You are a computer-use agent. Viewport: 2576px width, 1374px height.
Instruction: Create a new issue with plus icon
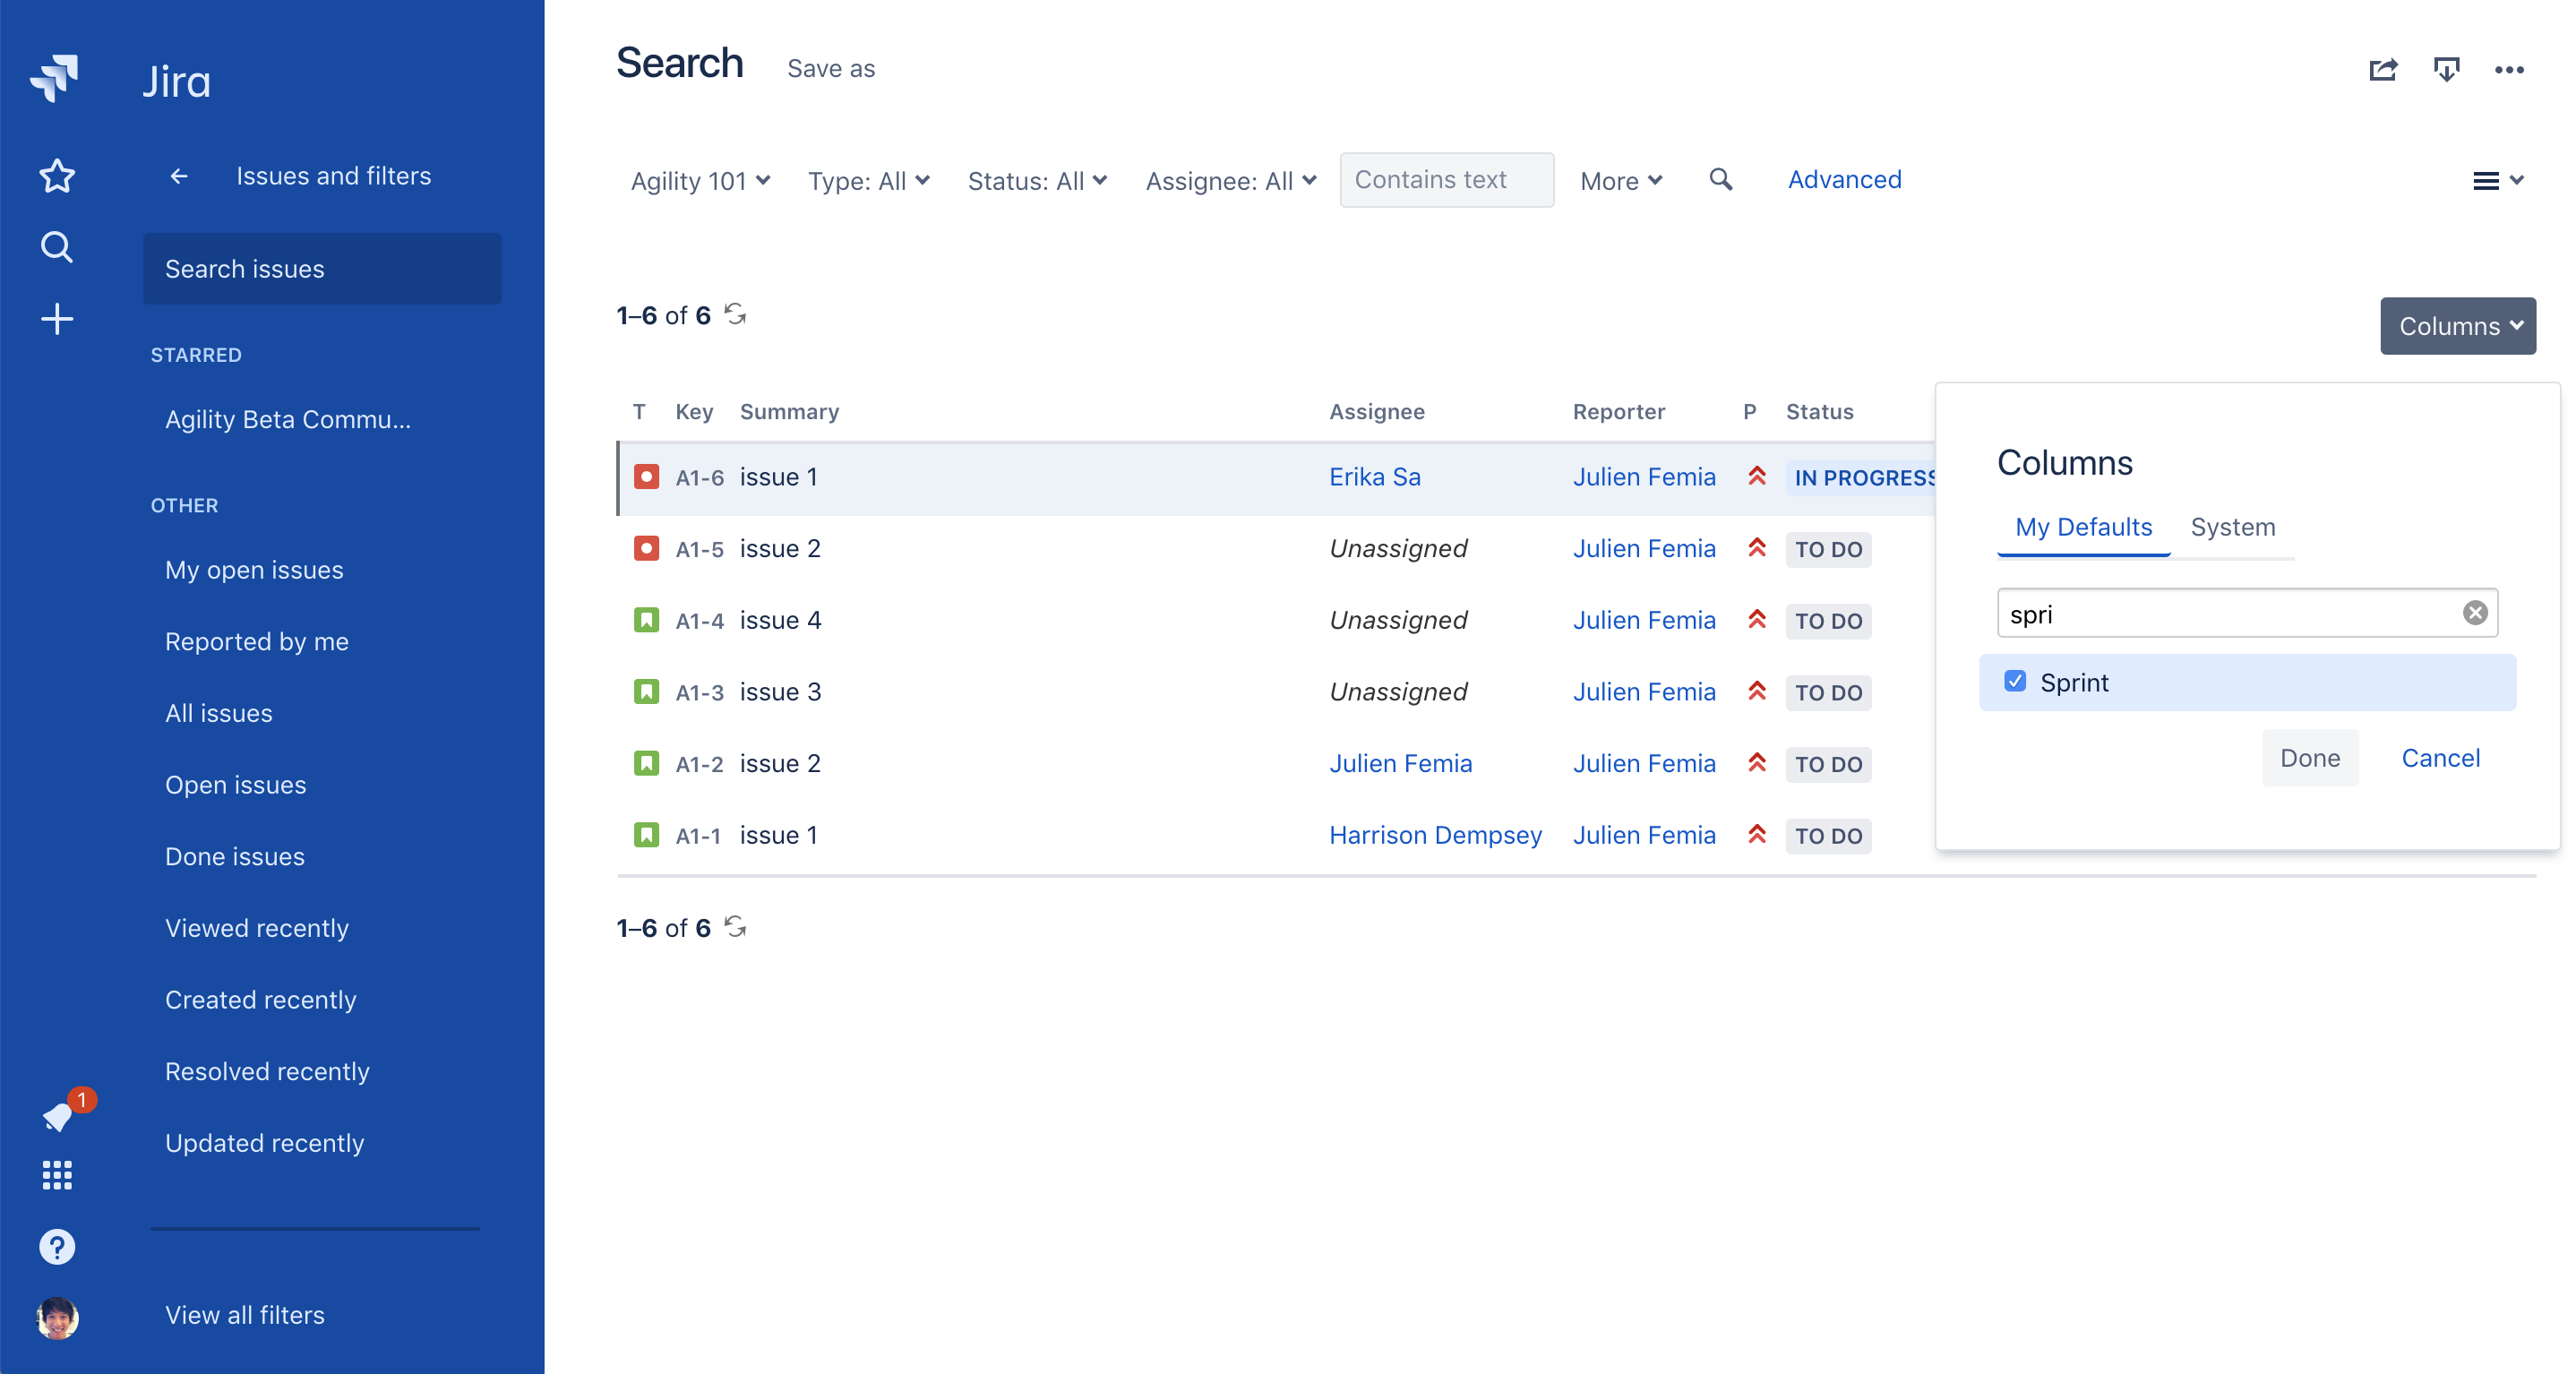(x=57, y=319)
